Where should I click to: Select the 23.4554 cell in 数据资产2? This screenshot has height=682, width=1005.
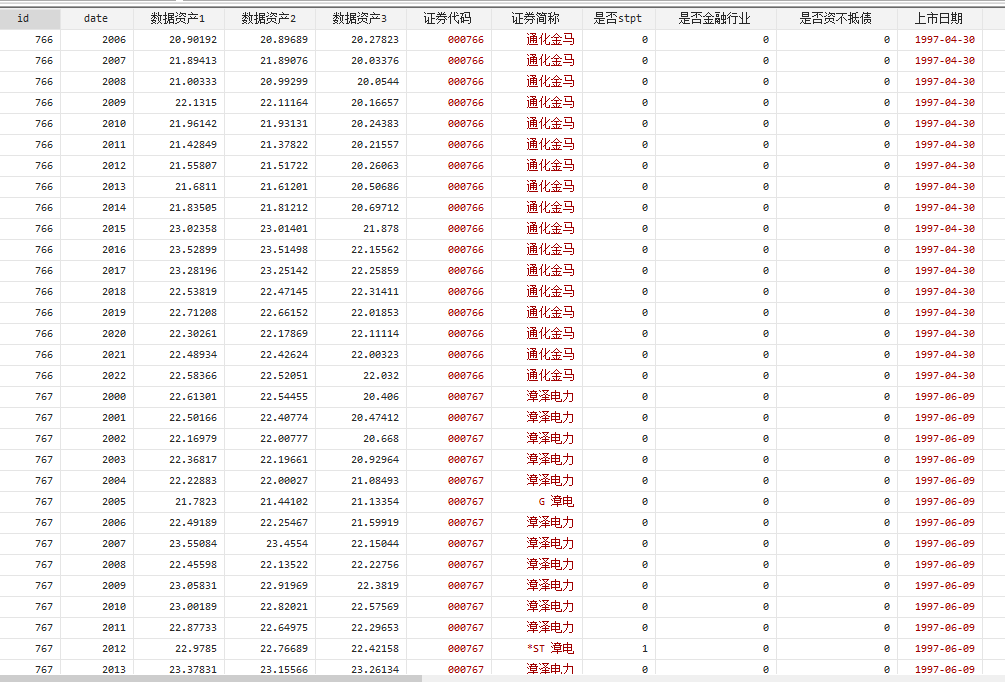pos(287,543)
